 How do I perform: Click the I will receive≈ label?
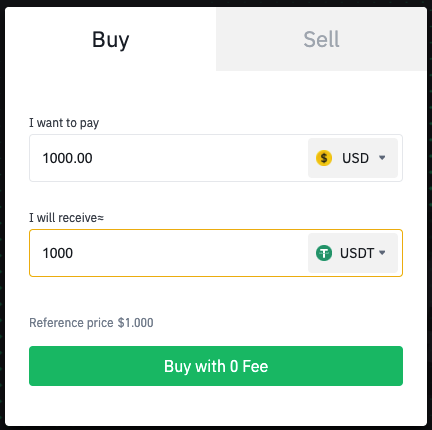(67, 218)
